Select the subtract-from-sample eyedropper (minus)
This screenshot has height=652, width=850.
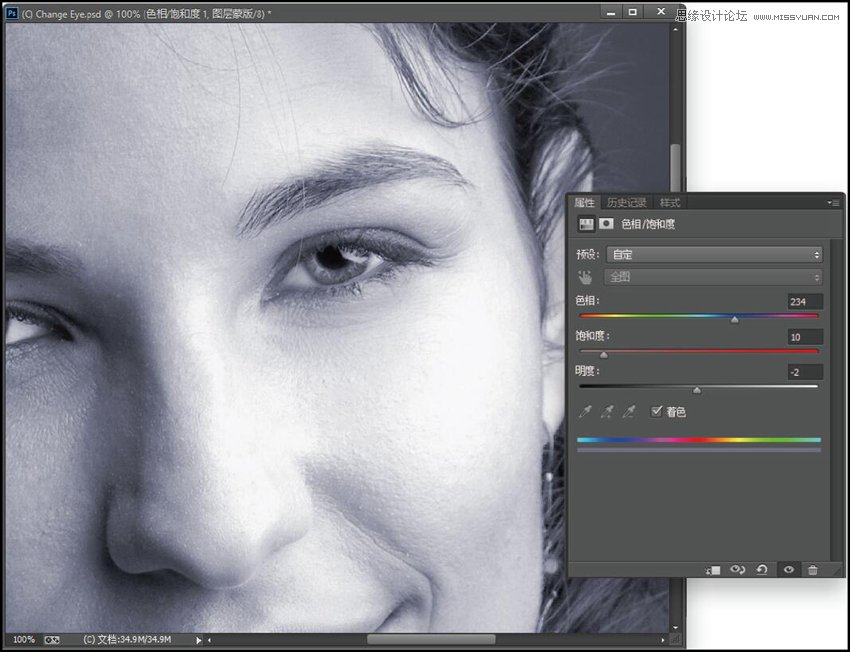[x=628, y=412]
